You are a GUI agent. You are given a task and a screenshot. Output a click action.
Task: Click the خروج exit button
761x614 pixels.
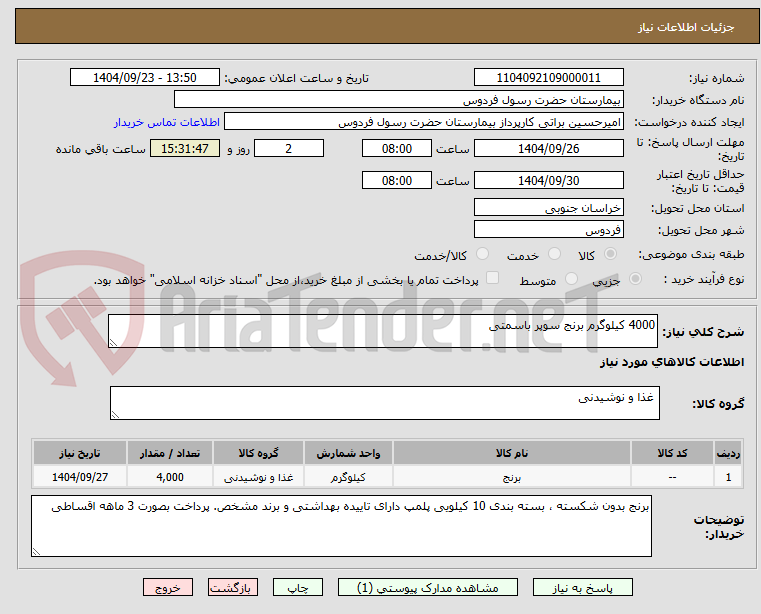[167, 587]
